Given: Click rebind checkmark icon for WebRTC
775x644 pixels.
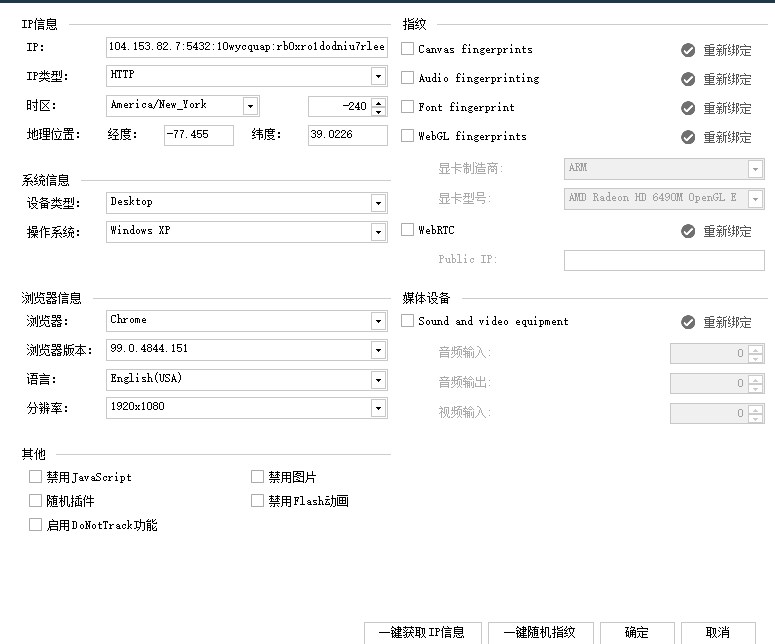Looking at the screenshot, I should coord(688,231).
